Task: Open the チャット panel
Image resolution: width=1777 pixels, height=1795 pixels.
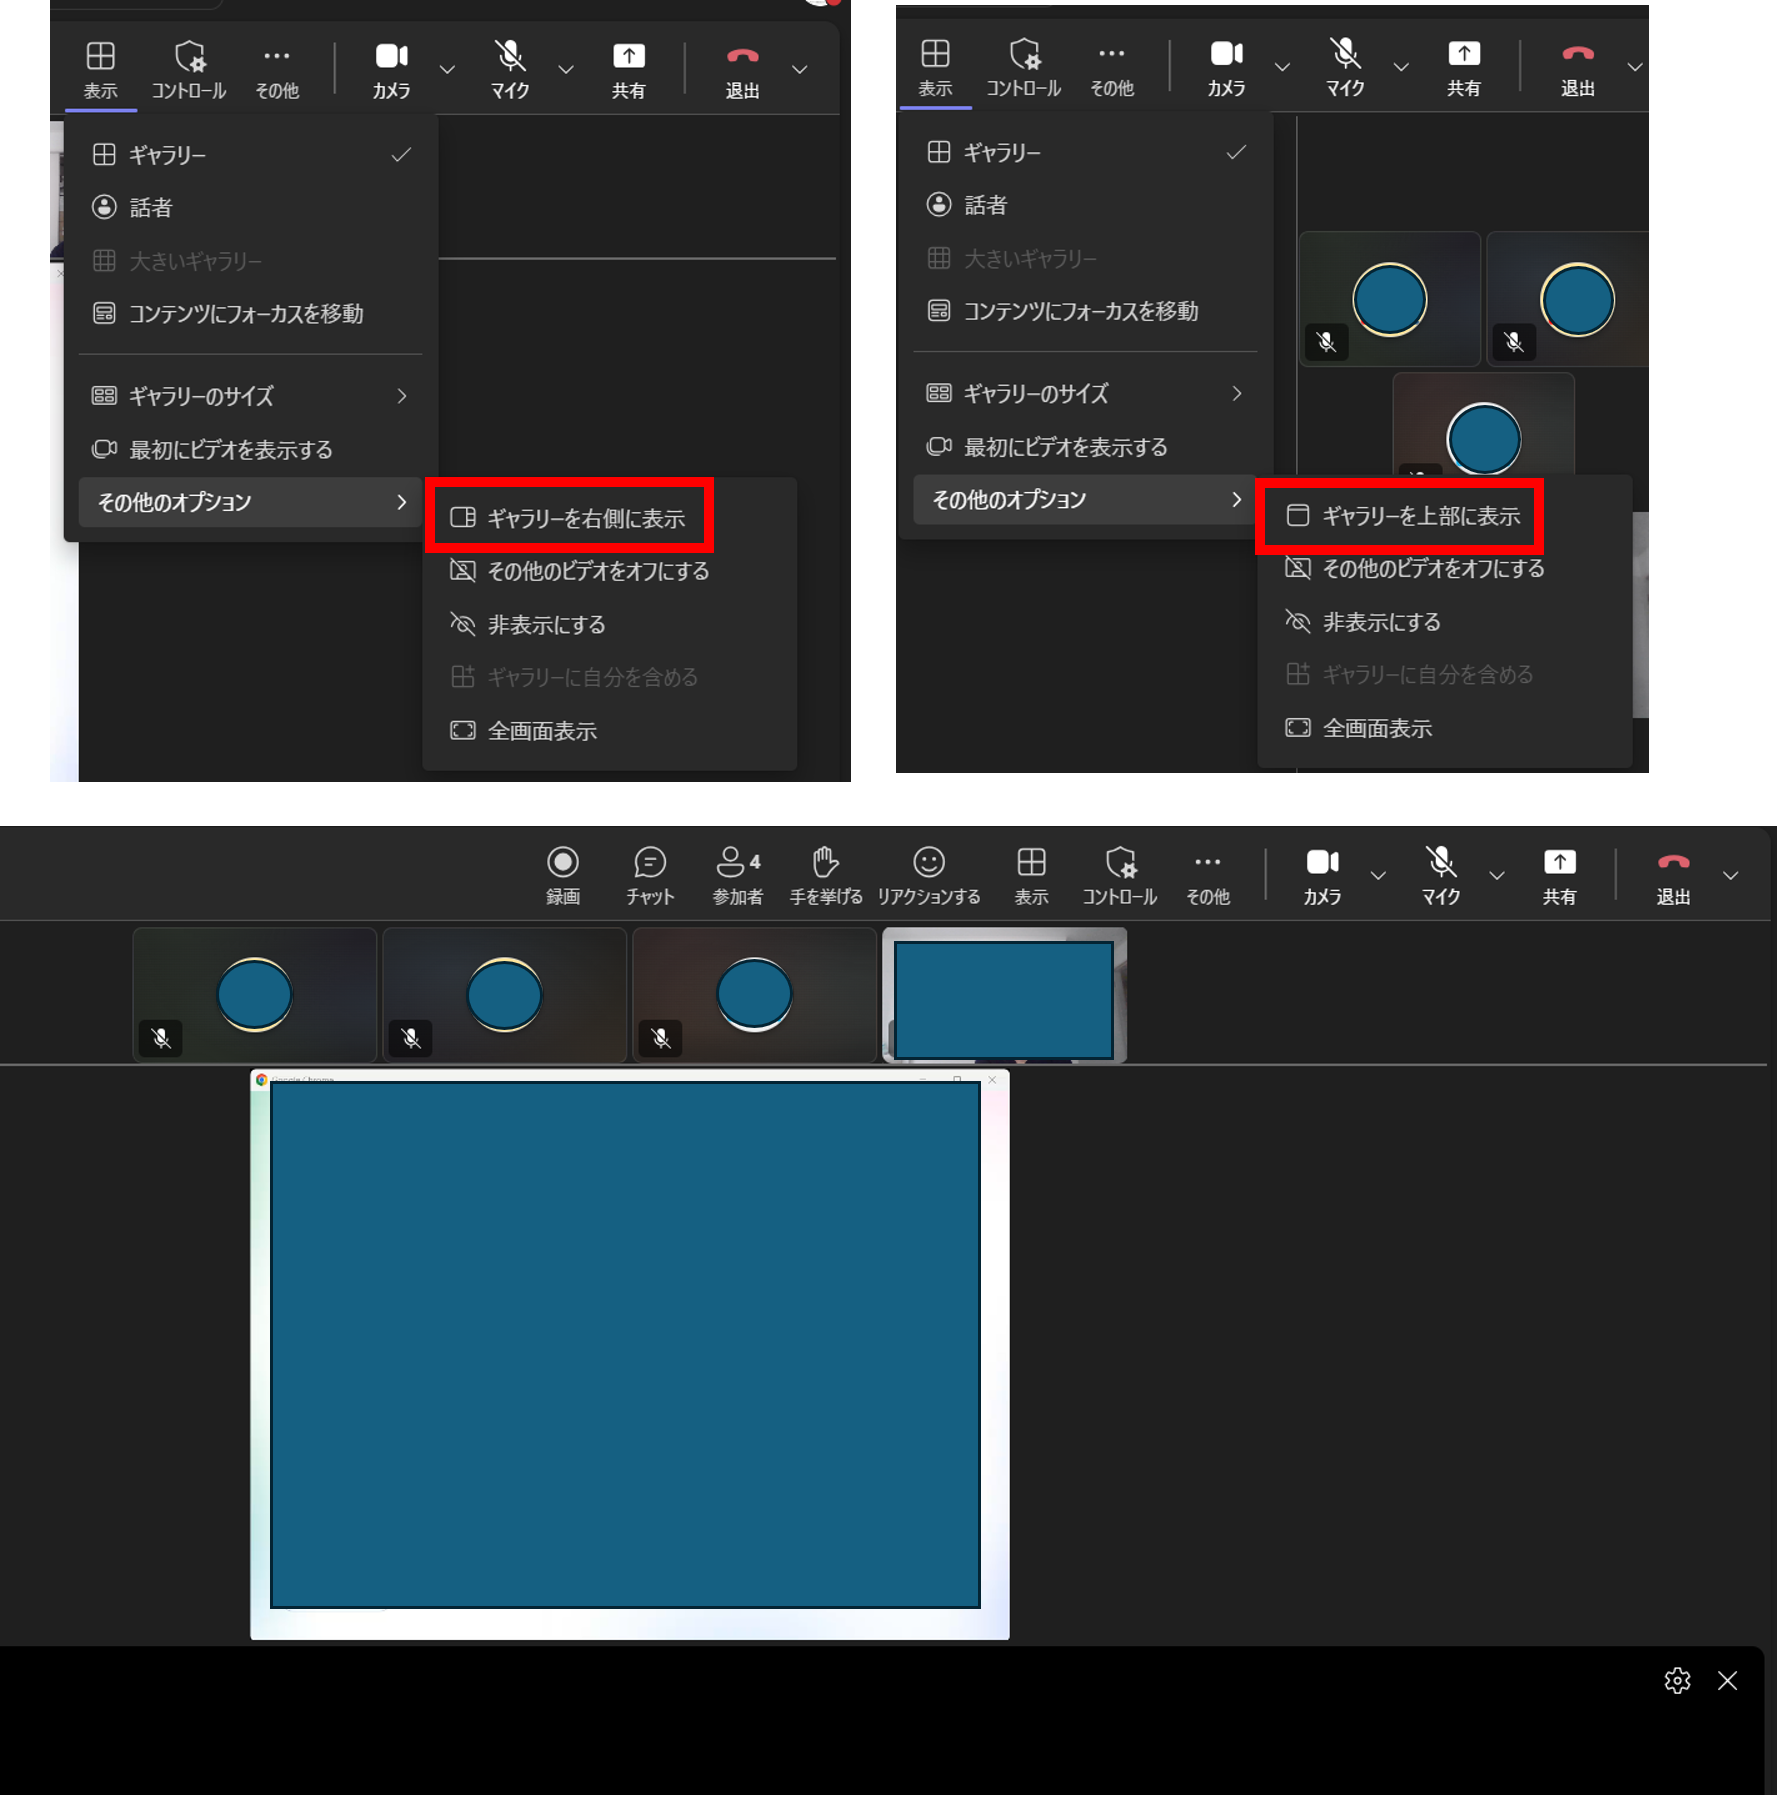Action: [x=650, y=875]
